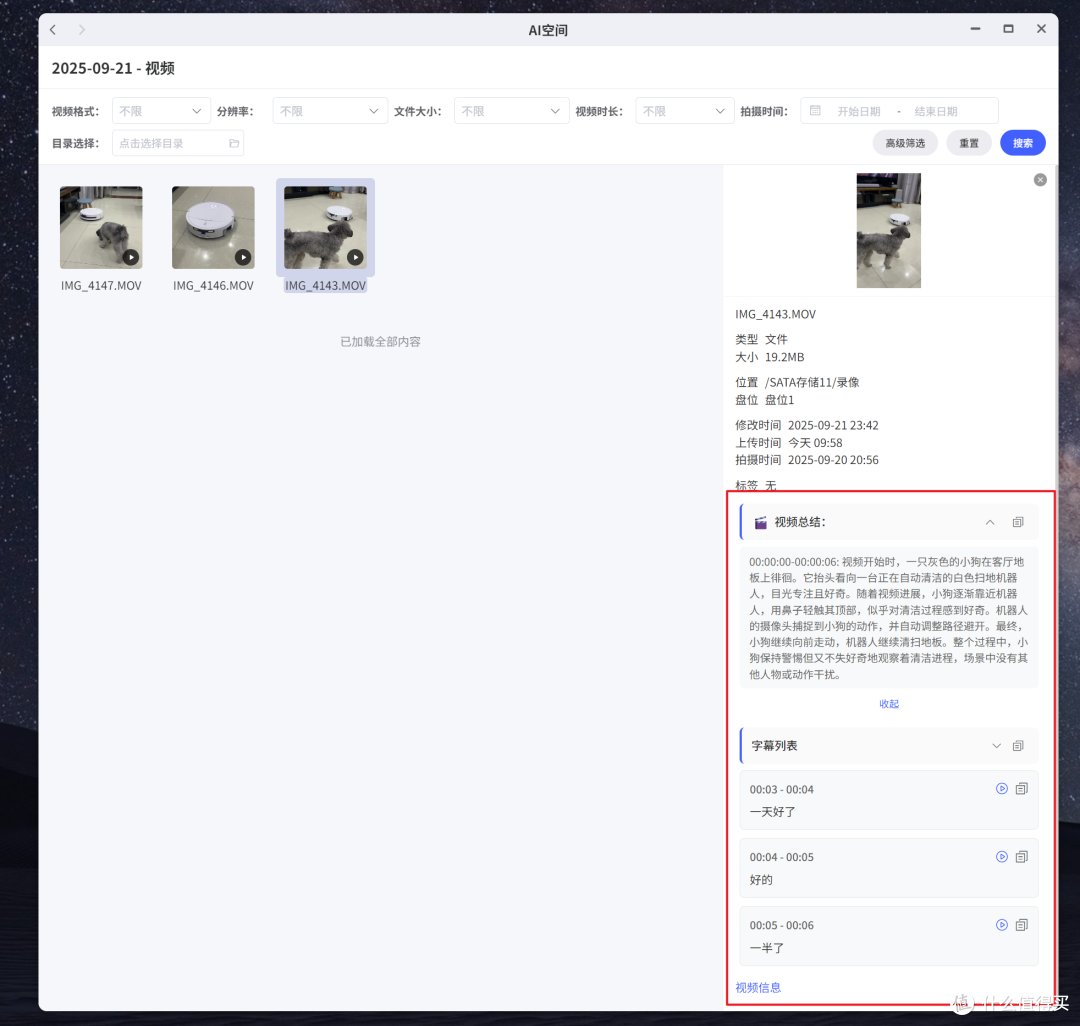Expand the 字幕列表 chevron

coord(996,746)
